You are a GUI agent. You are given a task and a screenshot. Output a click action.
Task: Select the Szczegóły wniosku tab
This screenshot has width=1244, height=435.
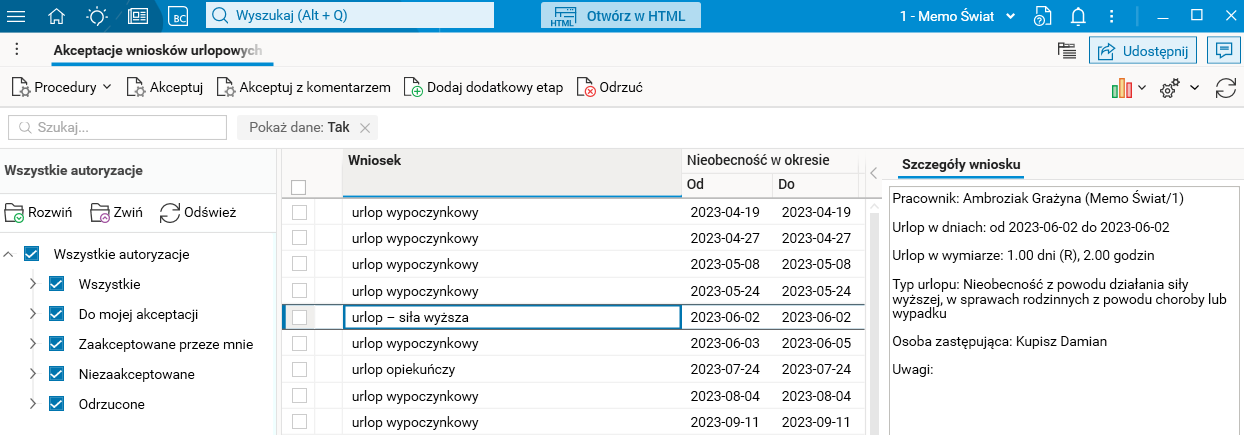(960, 165)
